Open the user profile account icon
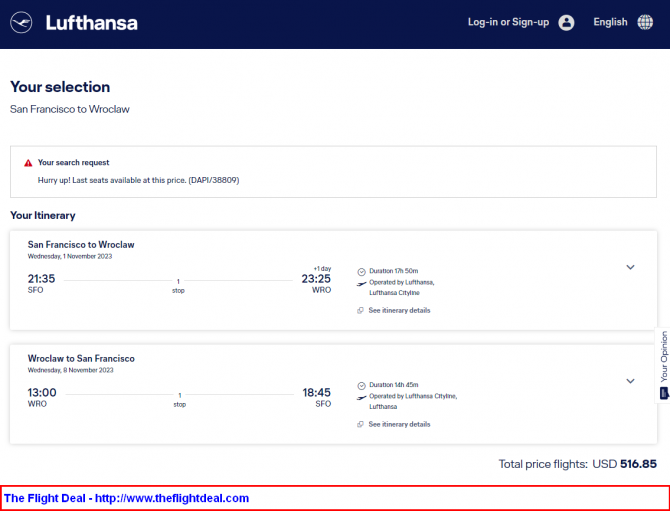The width and height of the screenshot is (670, 511). click(566, 22)
